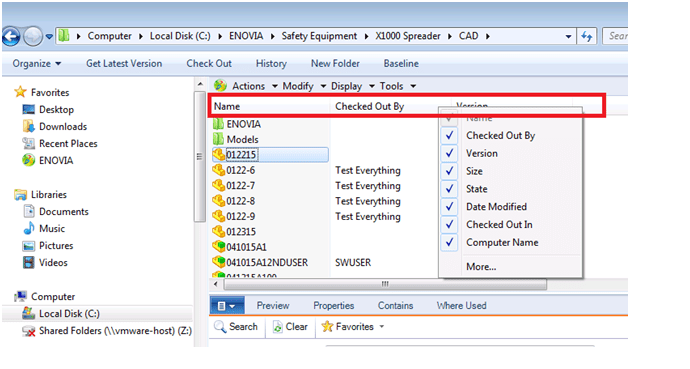Click the Desktop icon in Favorites
690x369 pixels.
[29, 109]
